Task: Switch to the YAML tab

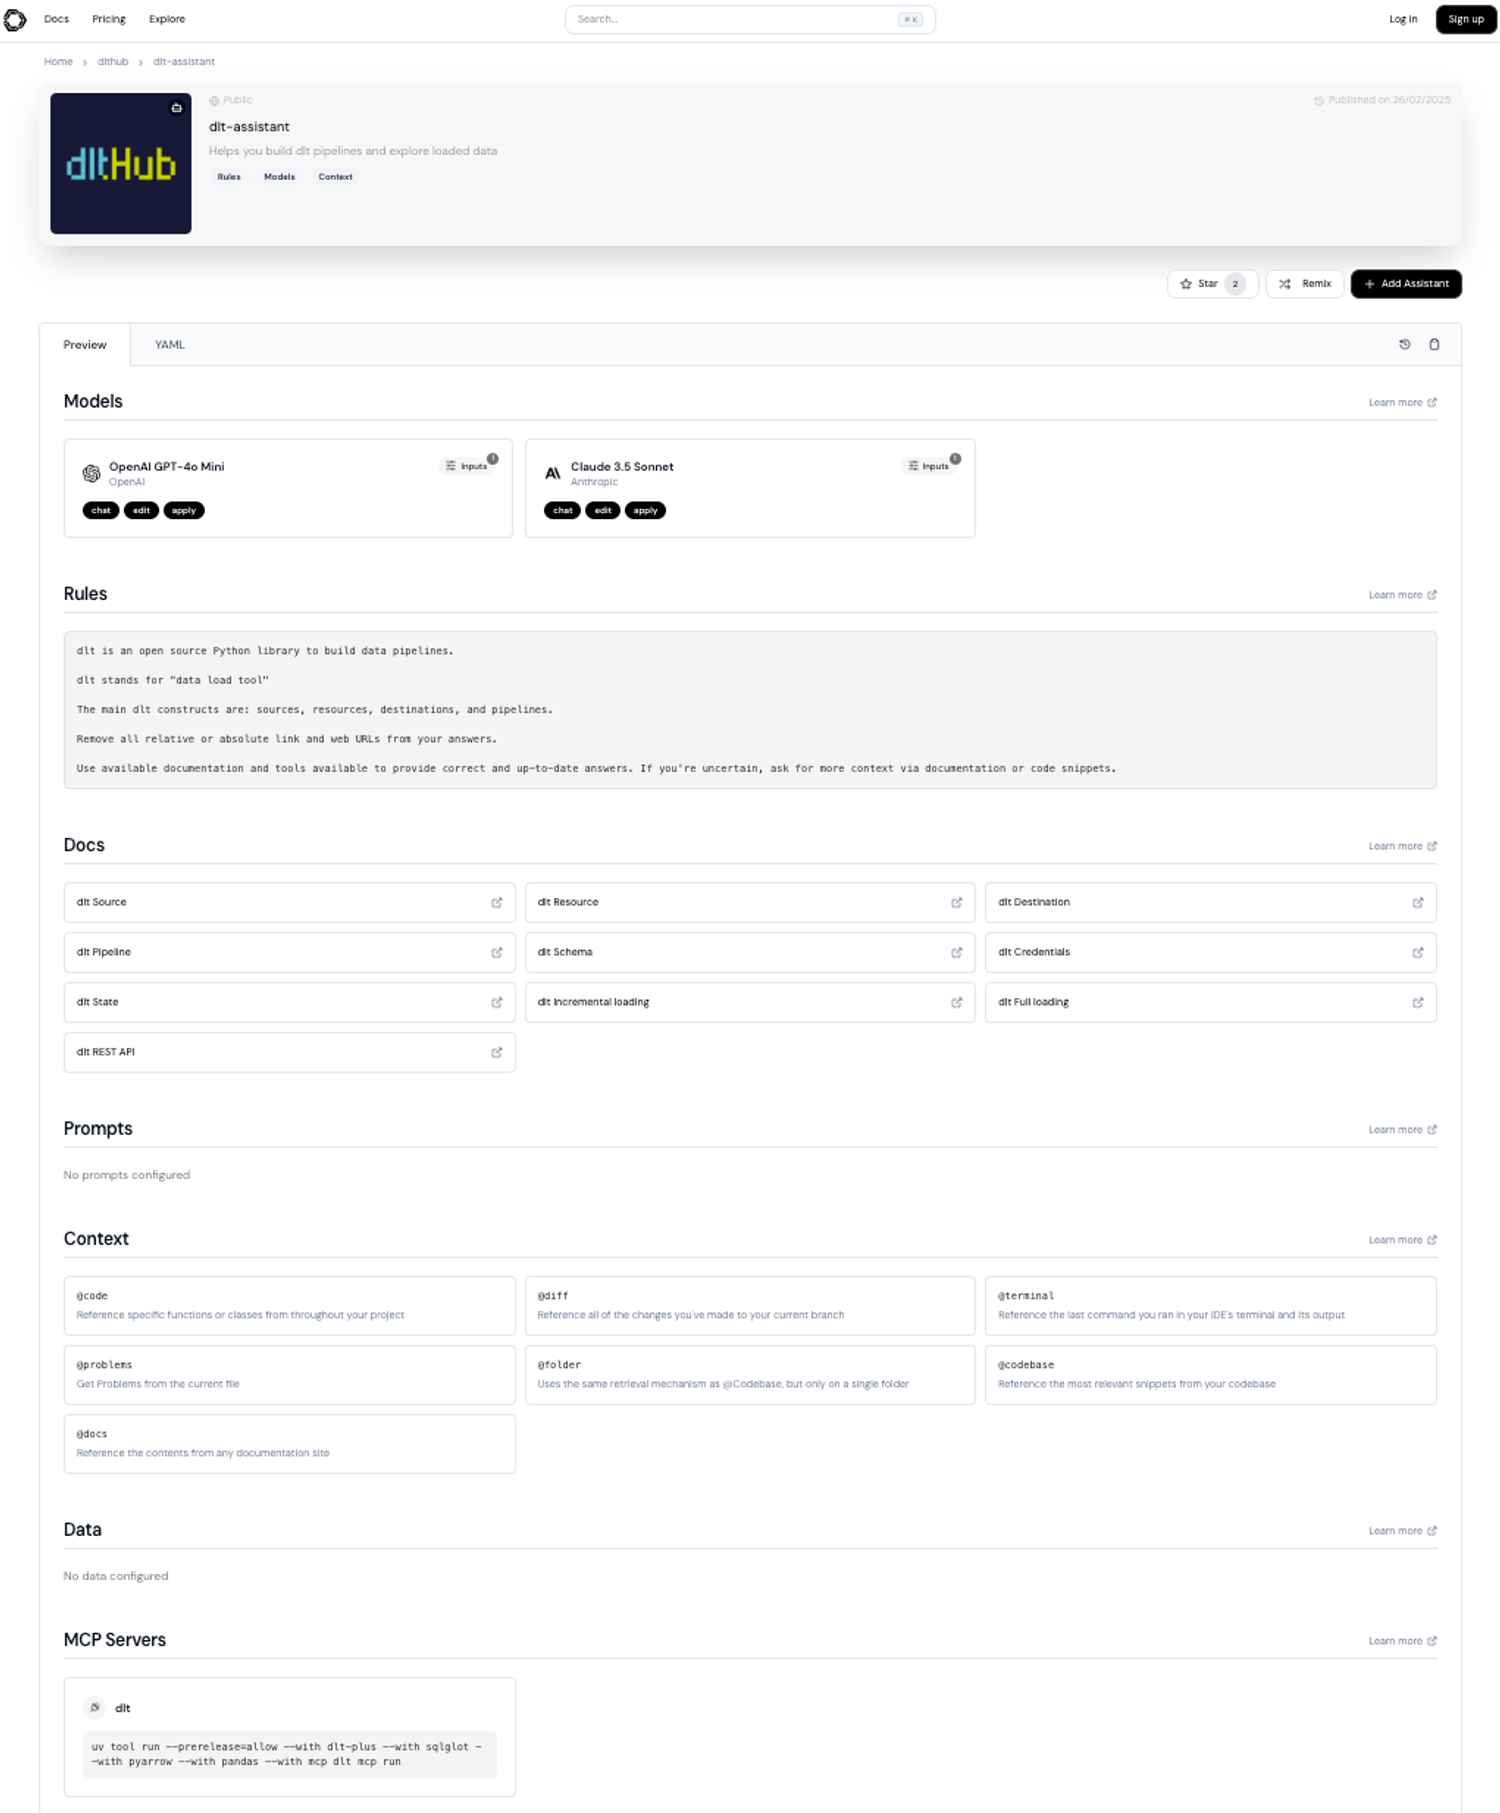Action: pyautogui.click(x=169, y=345)
